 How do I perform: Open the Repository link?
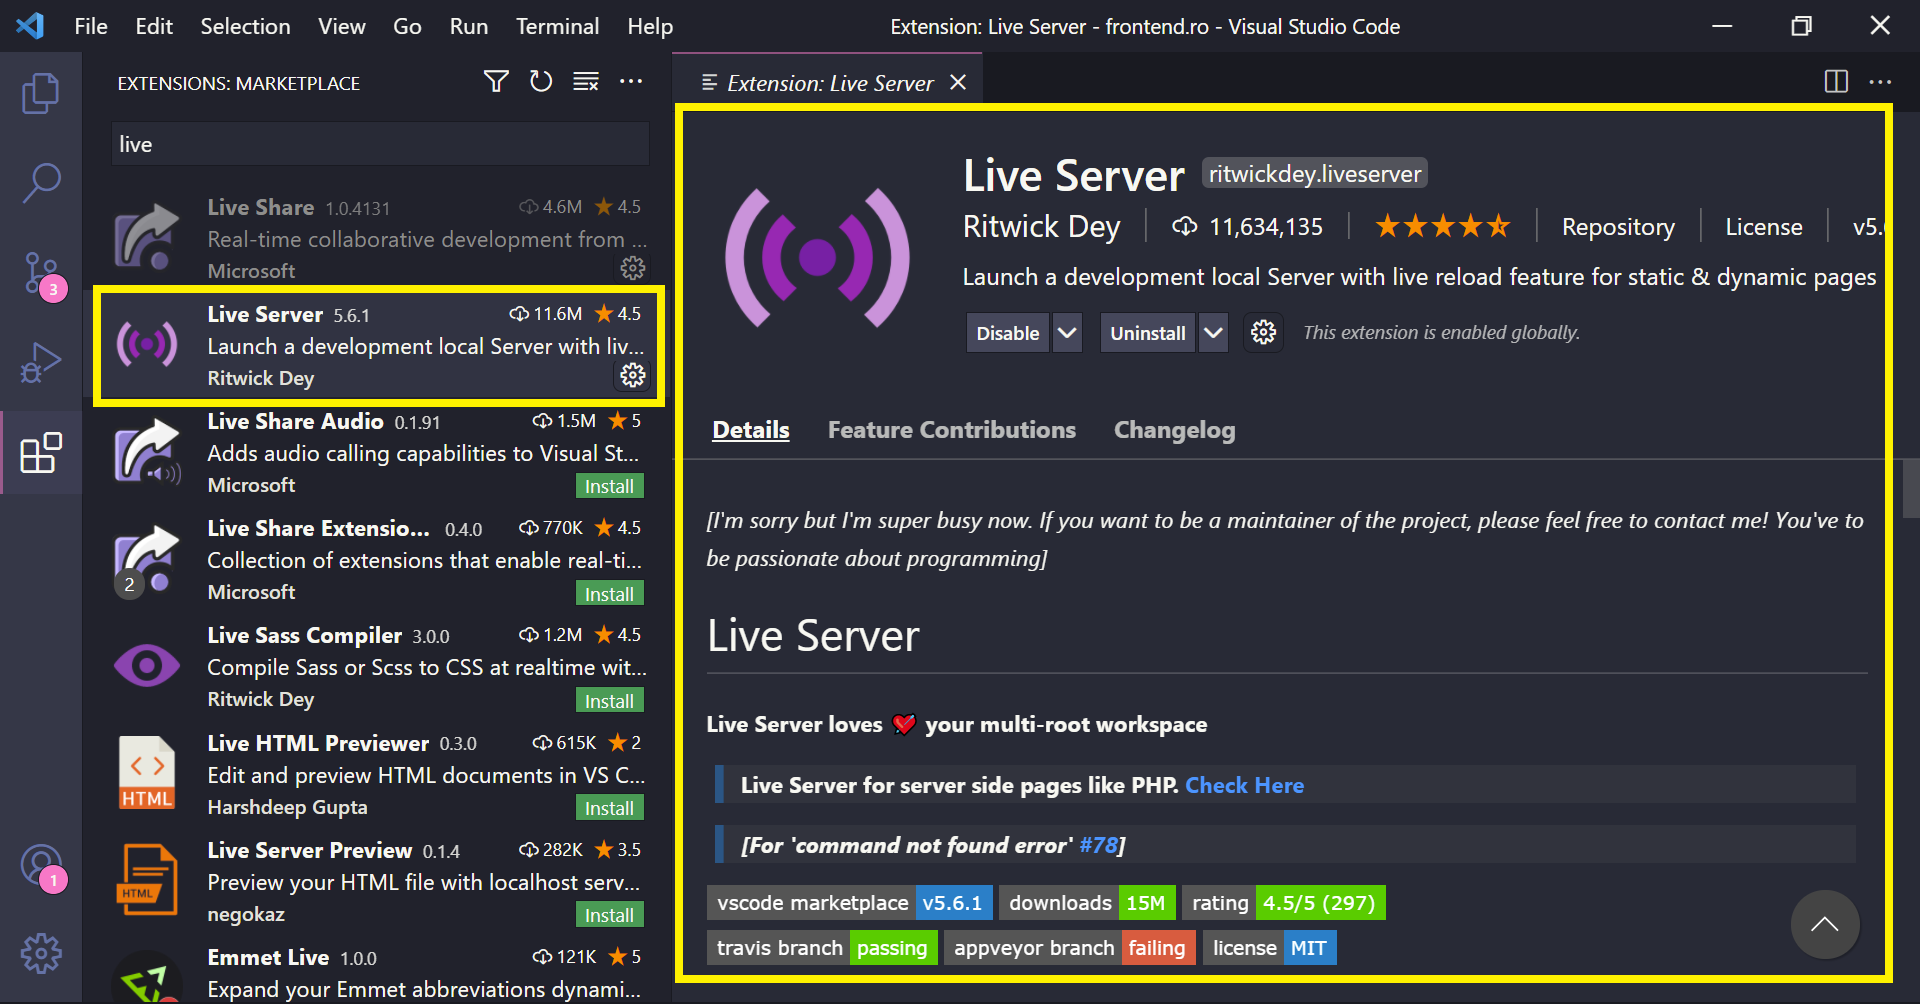click(1618, 227)
